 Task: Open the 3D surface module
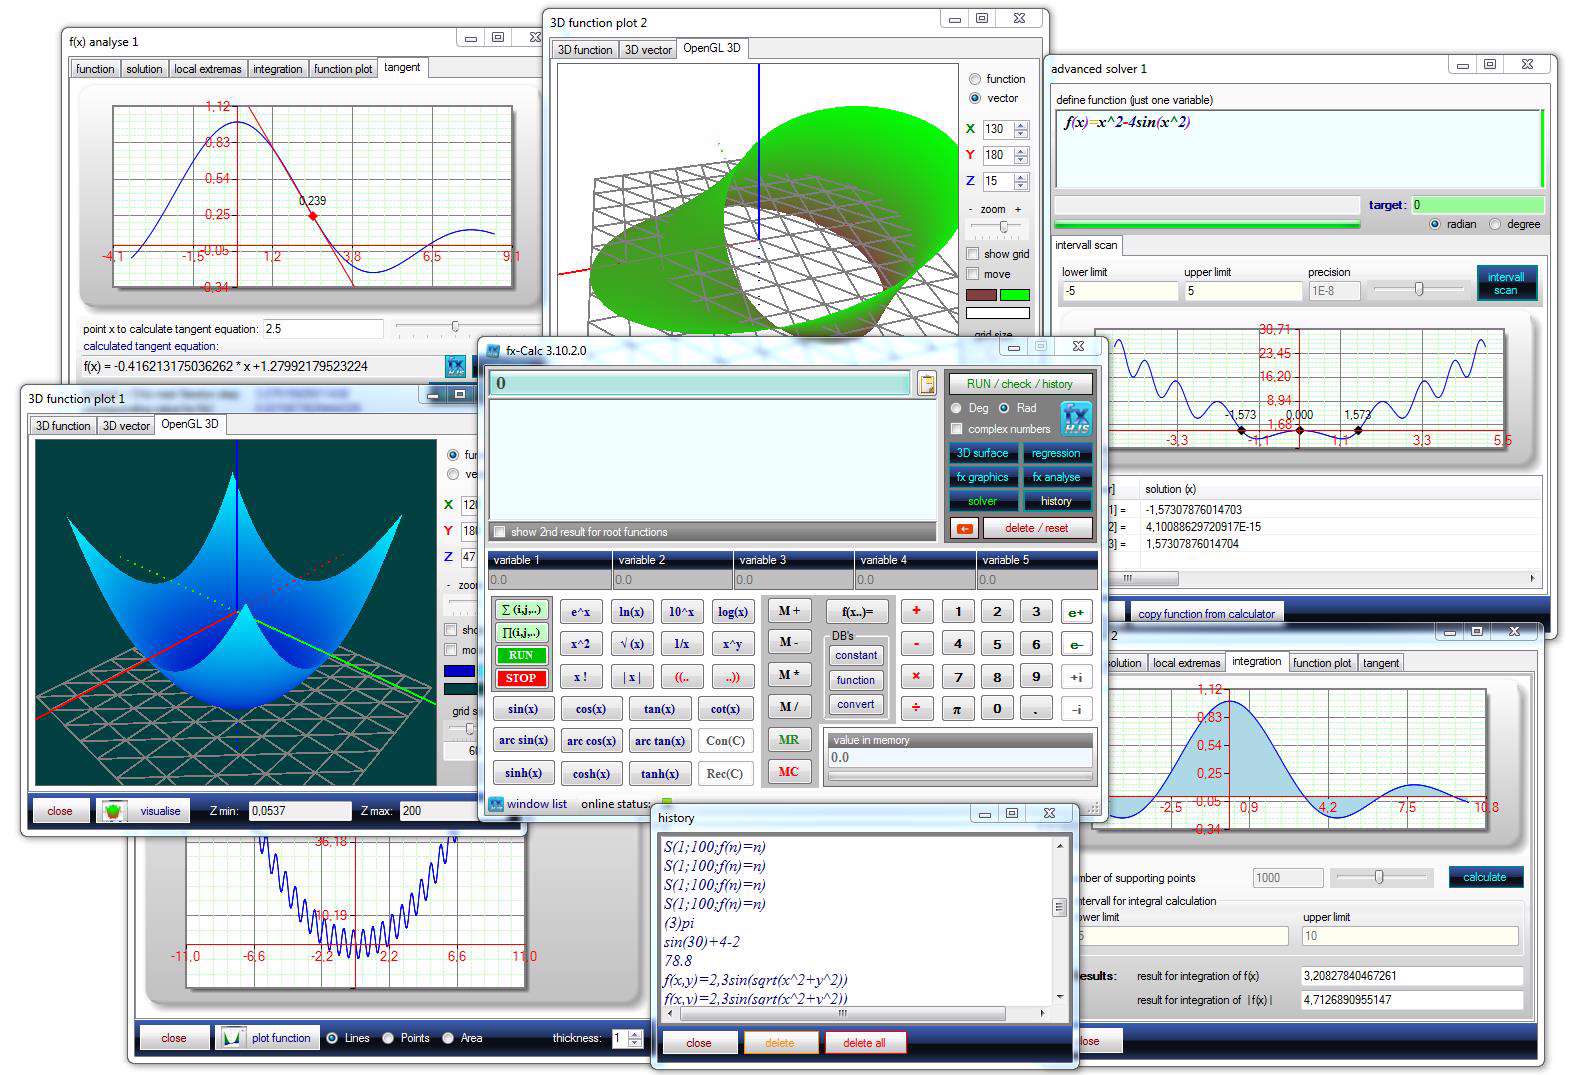pos(982,453)
